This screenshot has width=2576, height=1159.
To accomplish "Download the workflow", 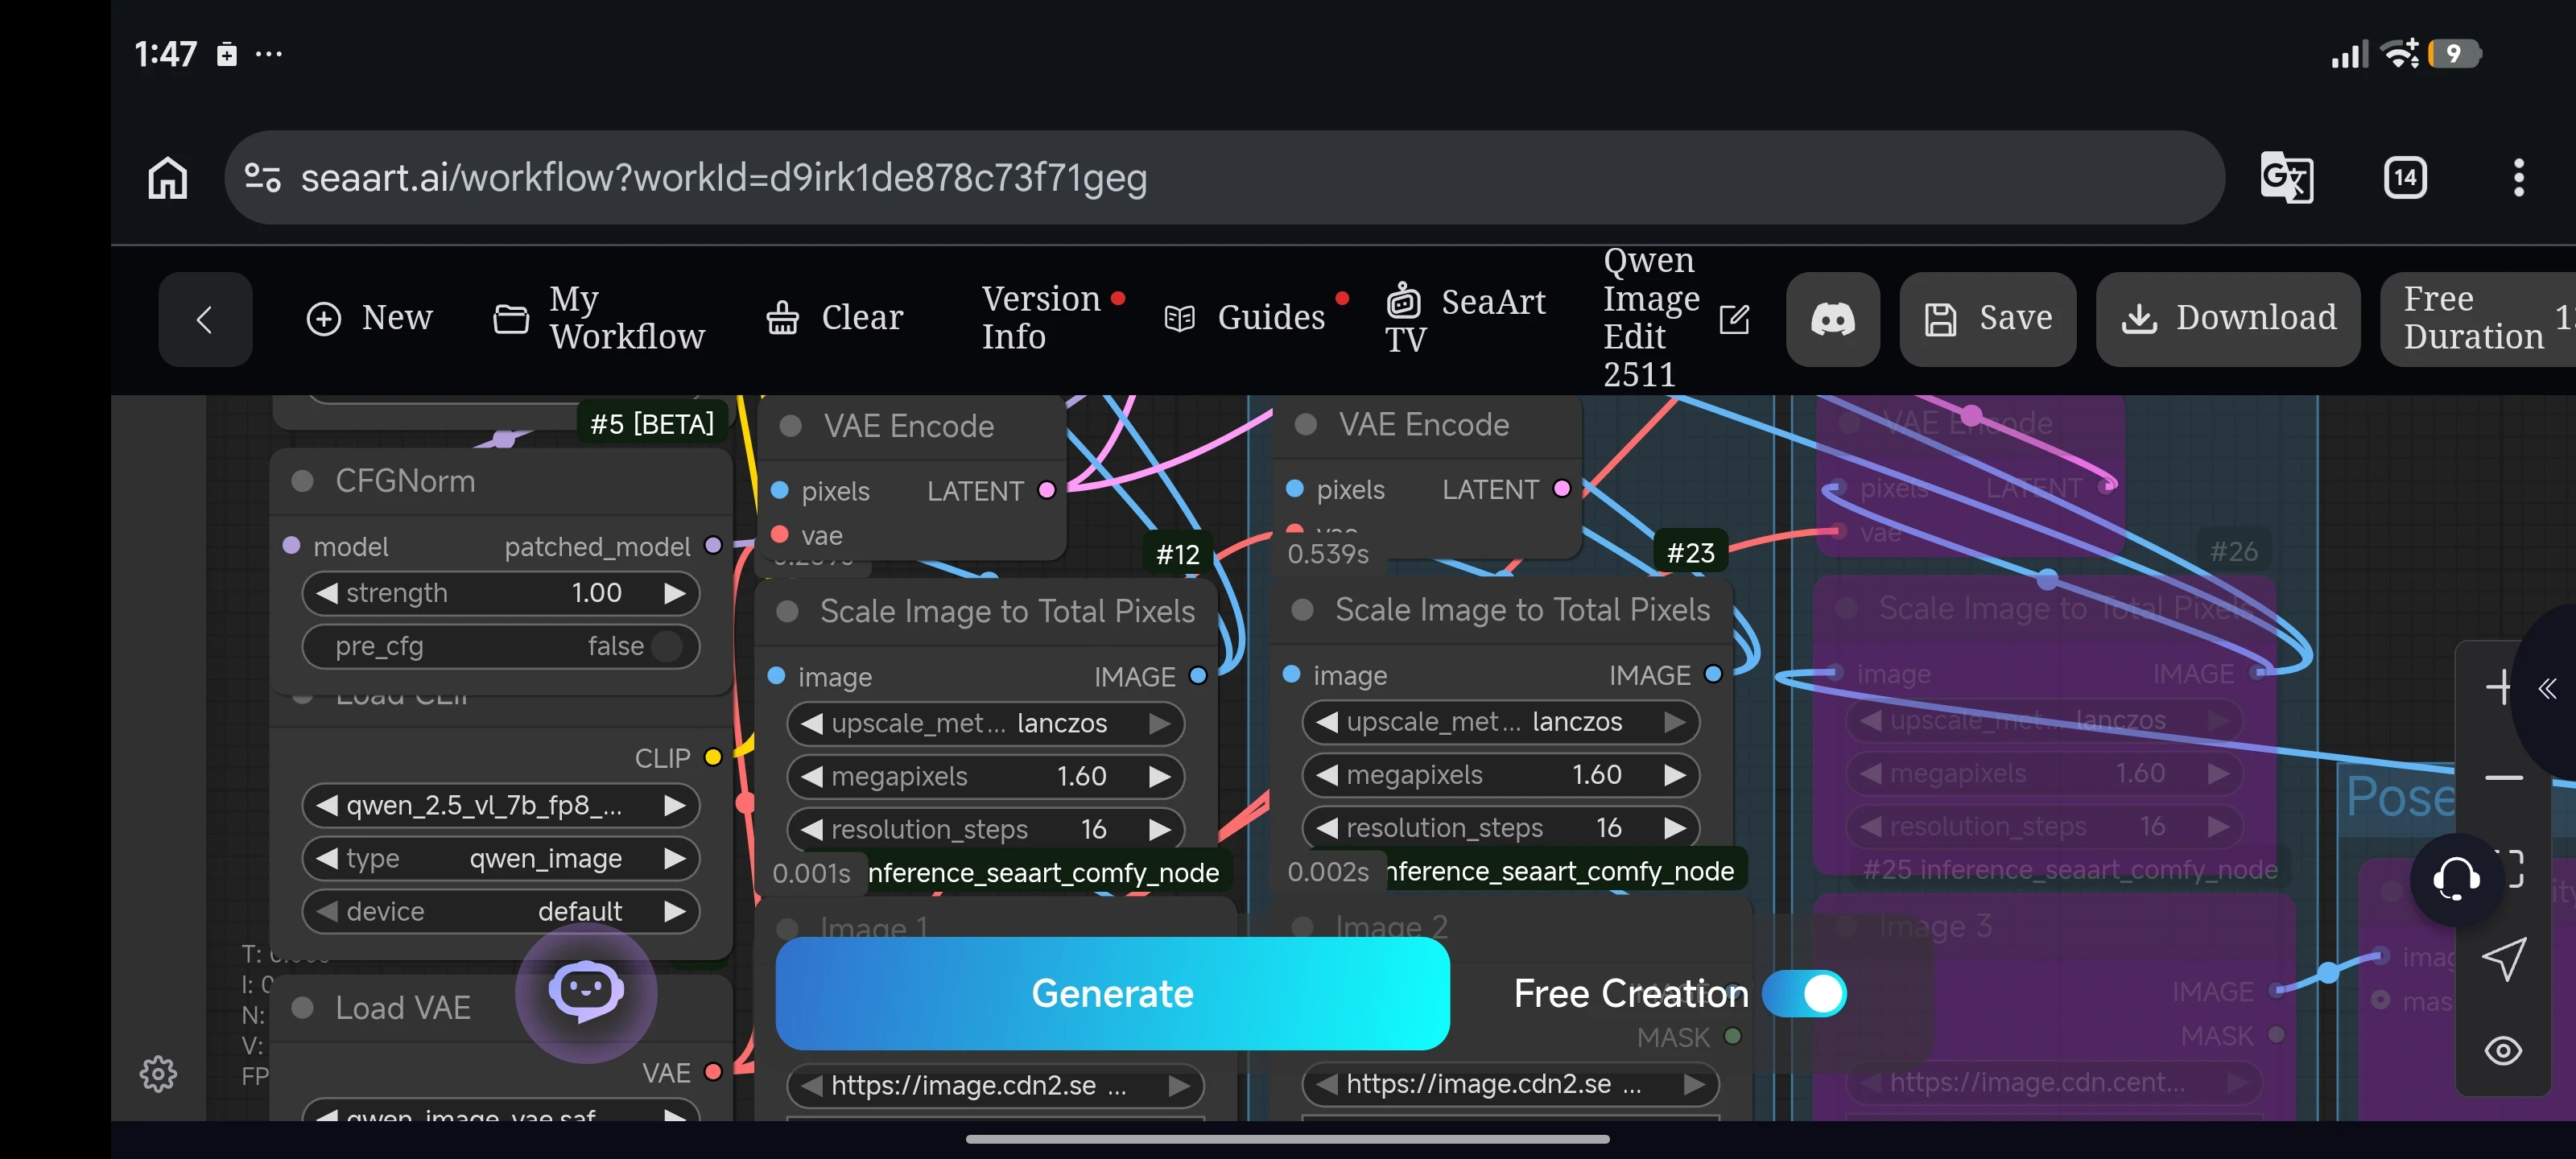I will click(x=2228, y=319).
